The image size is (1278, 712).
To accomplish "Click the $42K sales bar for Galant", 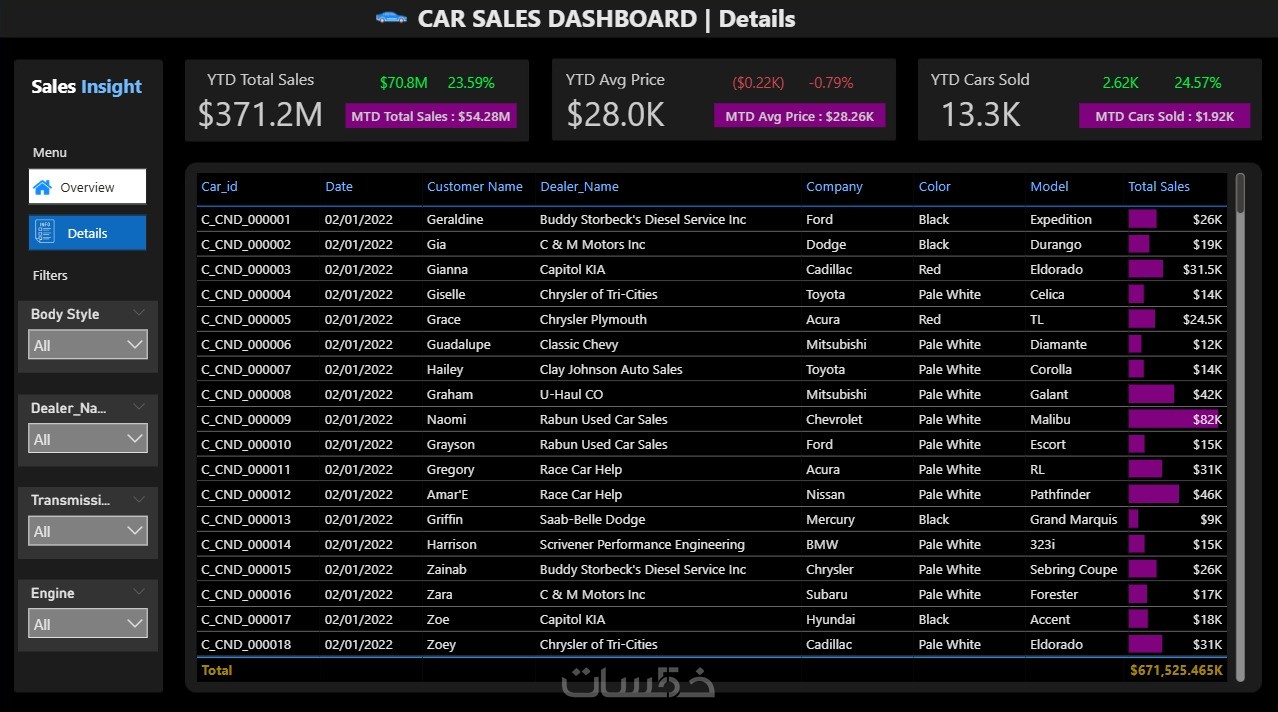I will pyautogui.click(x=1151, y=394).
